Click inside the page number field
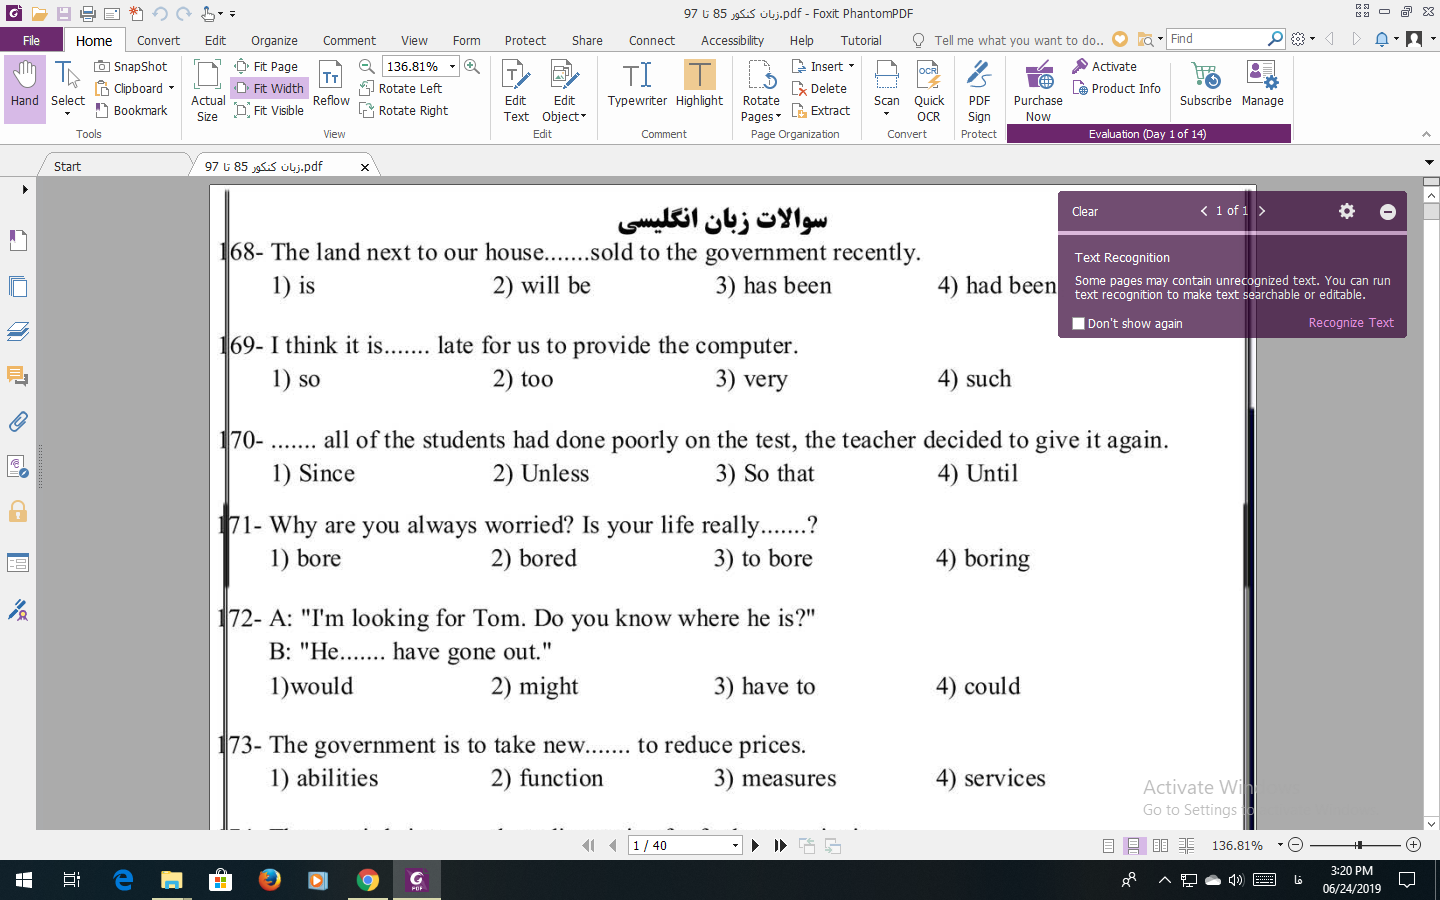The height and width of the screenshot is (900, 1440). [675, 845]
